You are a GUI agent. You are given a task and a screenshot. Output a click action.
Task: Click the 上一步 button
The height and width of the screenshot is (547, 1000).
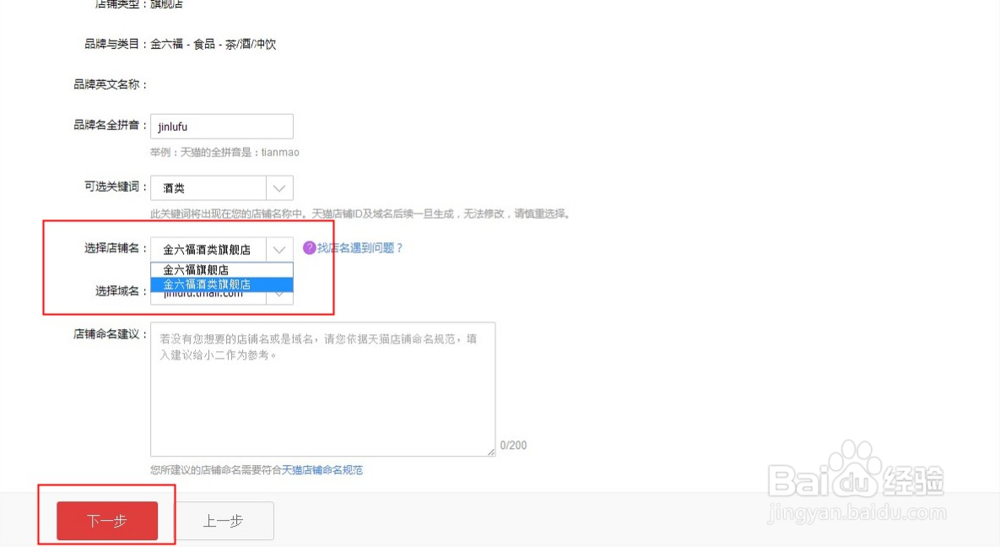tap(223, 521)
